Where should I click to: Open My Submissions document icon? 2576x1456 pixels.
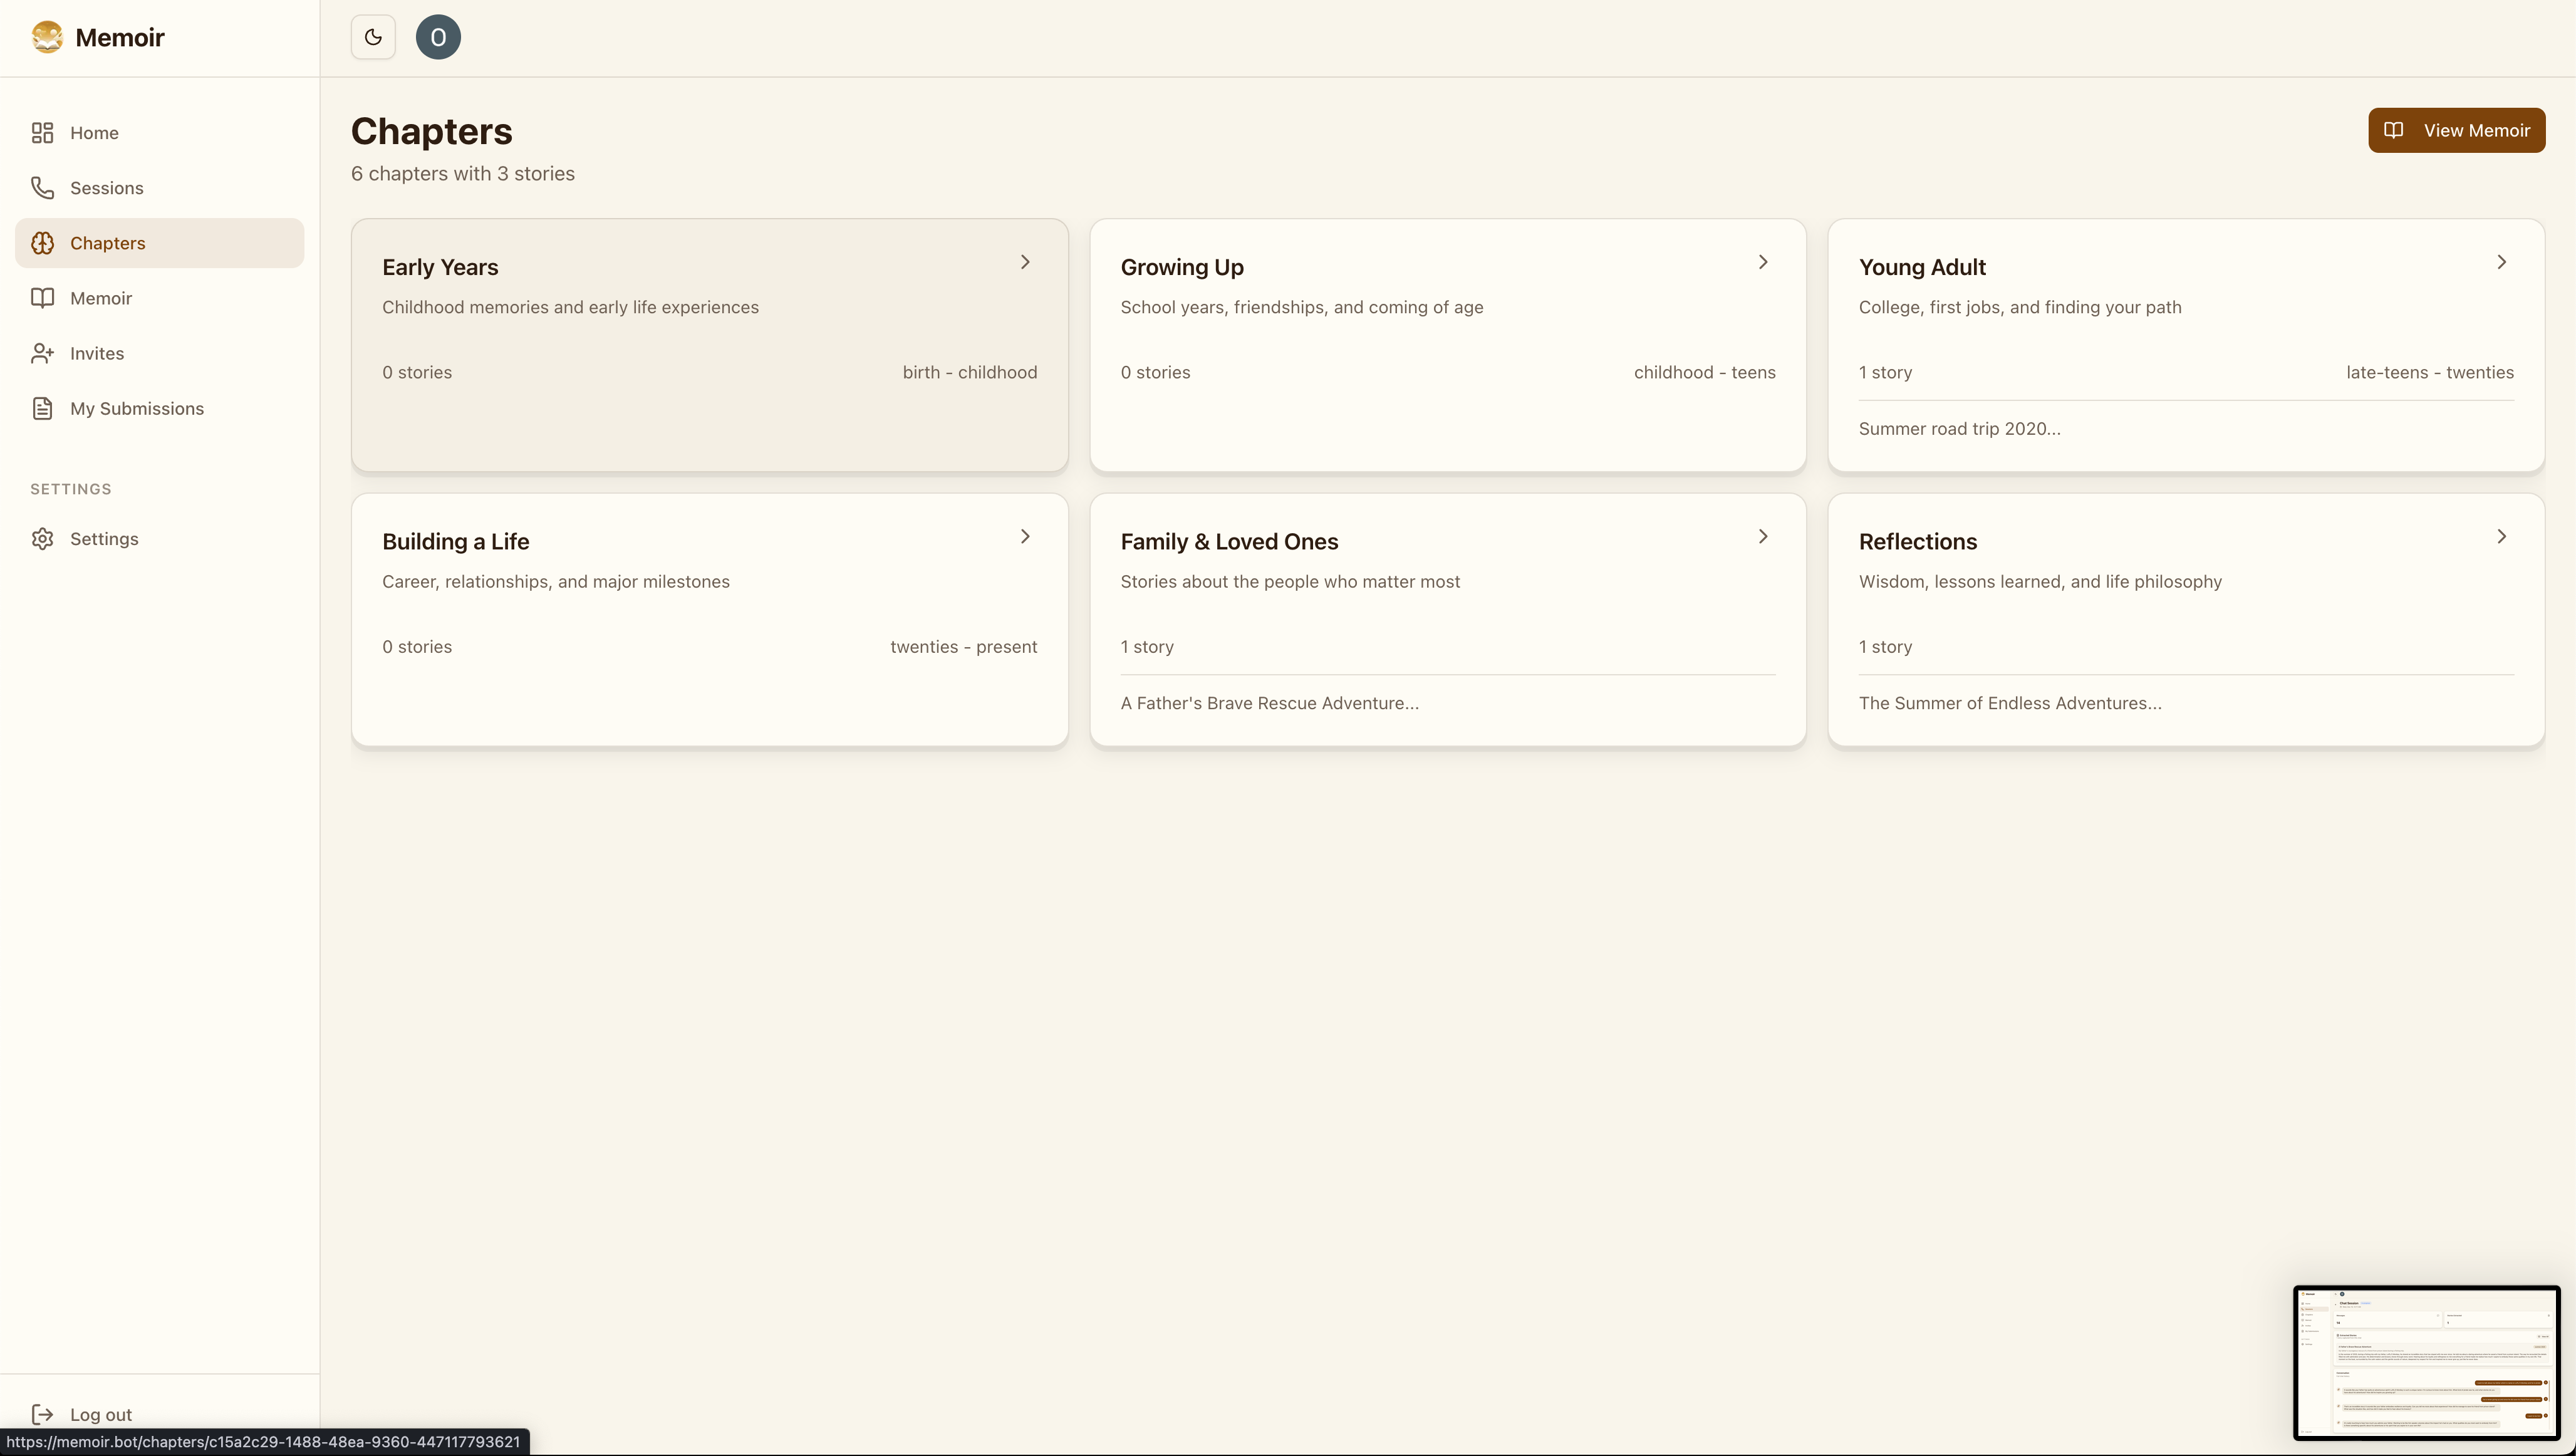[42, 408]
